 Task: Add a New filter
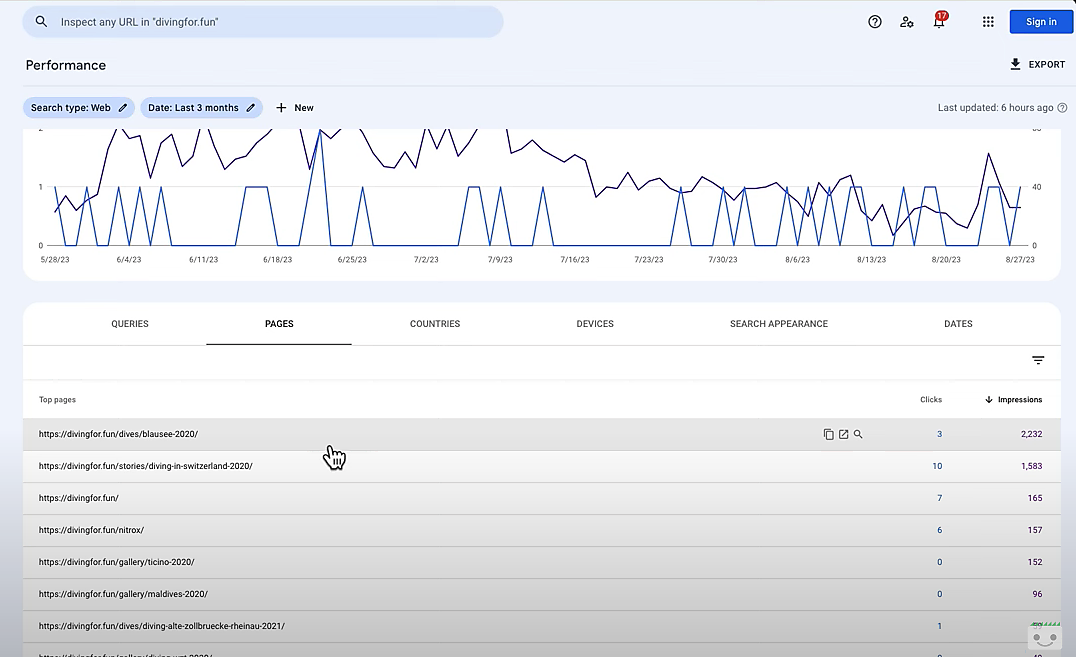coord(295,108)
